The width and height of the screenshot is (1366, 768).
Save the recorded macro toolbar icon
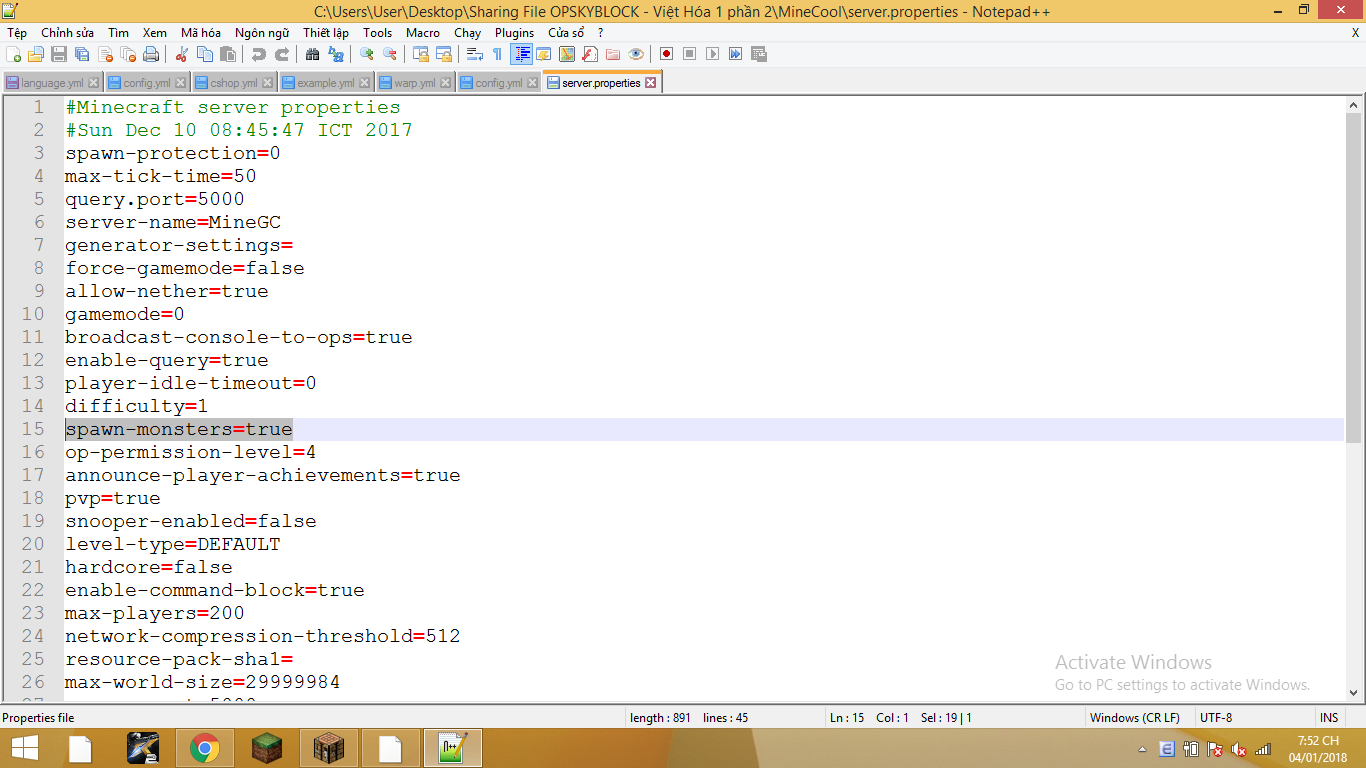(759, 54)
